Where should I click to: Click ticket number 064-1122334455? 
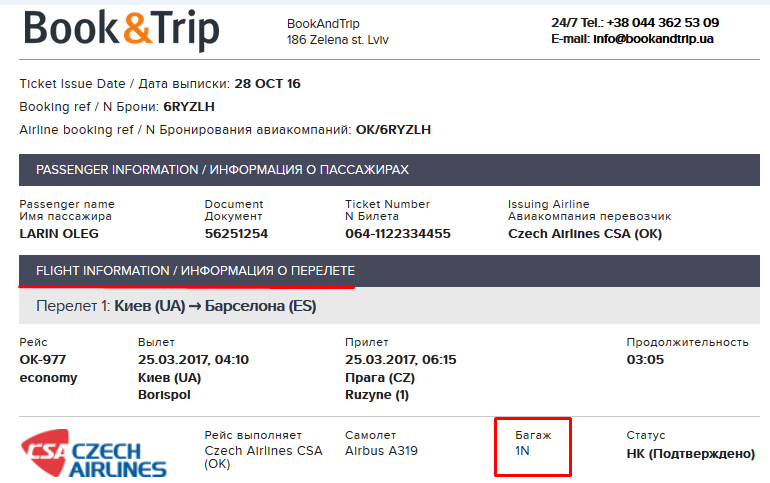[398, 234]
